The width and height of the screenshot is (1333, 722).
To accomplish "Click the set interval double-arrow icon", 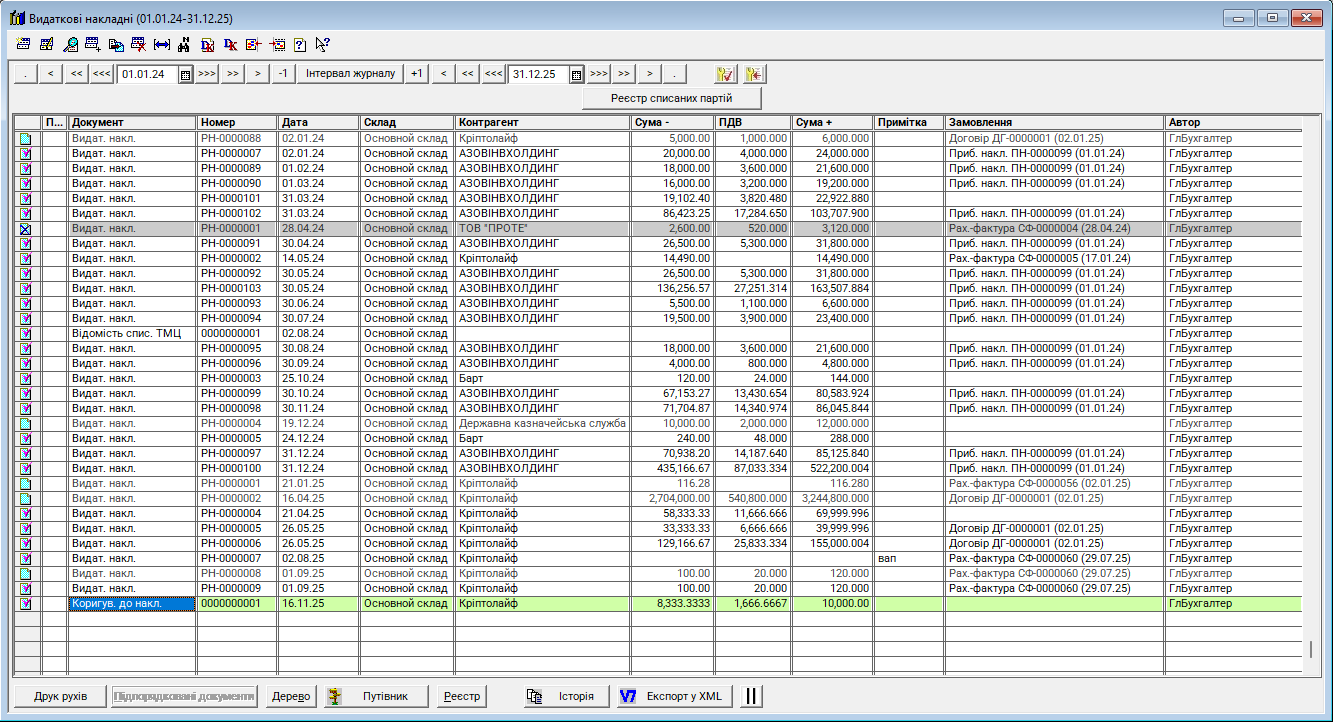I will [x=162, y=44].
